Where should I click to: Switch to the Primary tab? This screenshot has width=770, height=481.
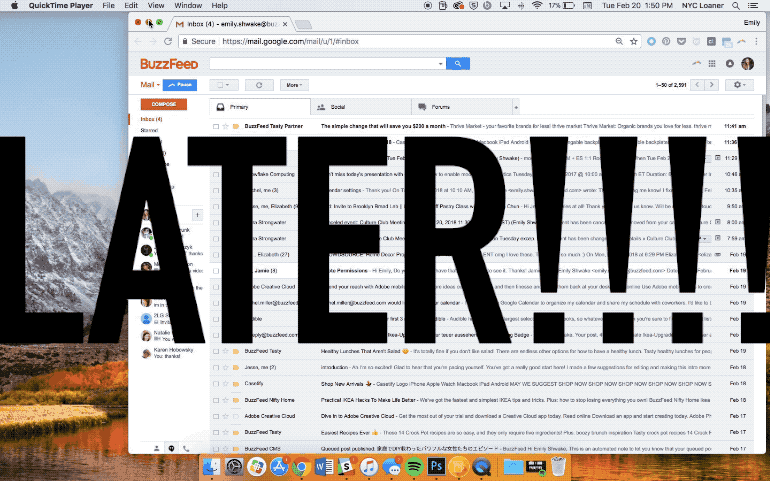260,107
